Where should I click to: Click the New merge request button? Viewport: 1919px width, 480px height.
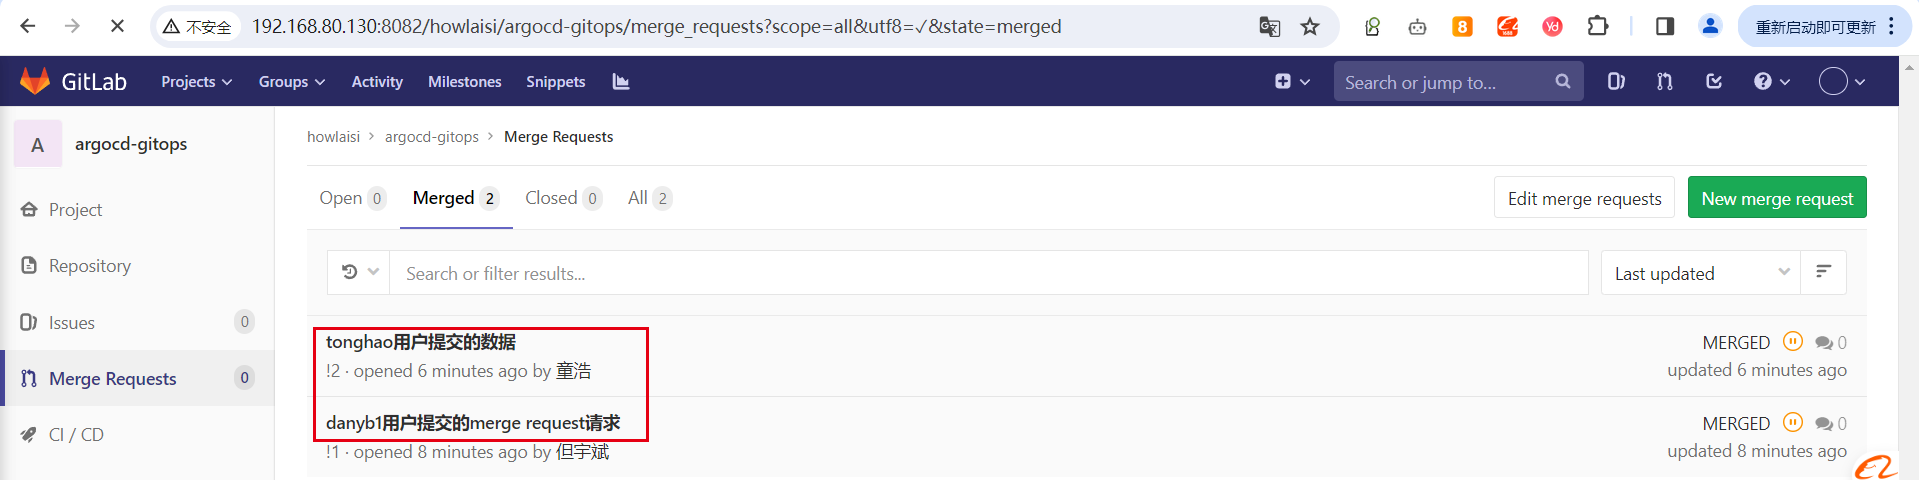click(x=1776, y=198)
